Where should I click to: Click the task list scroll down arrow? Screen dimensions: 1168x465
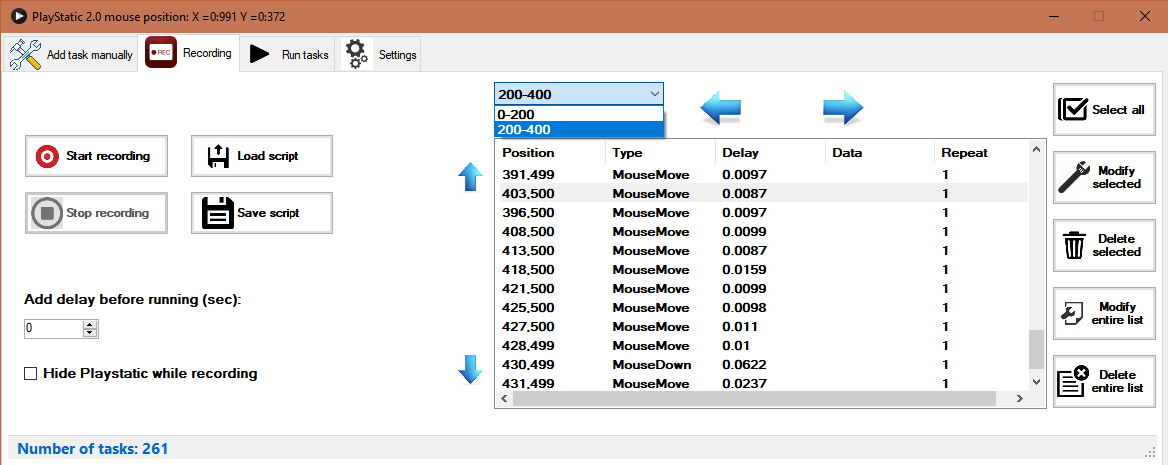(1035, 382)
